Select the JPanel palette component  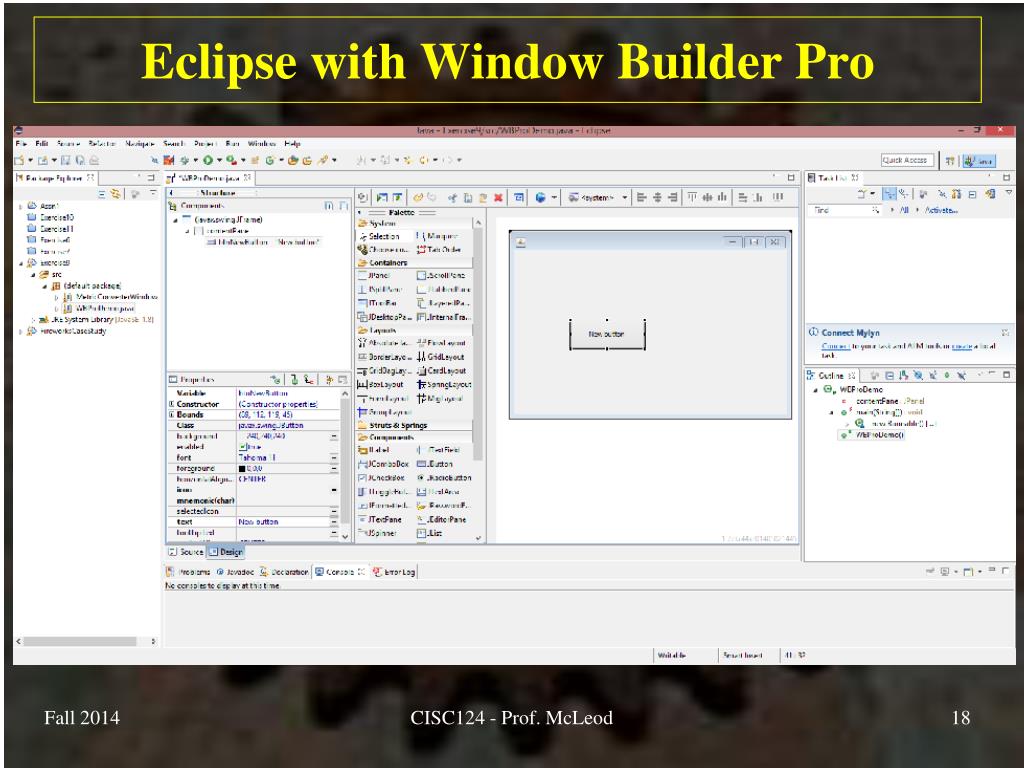point(374,276)
